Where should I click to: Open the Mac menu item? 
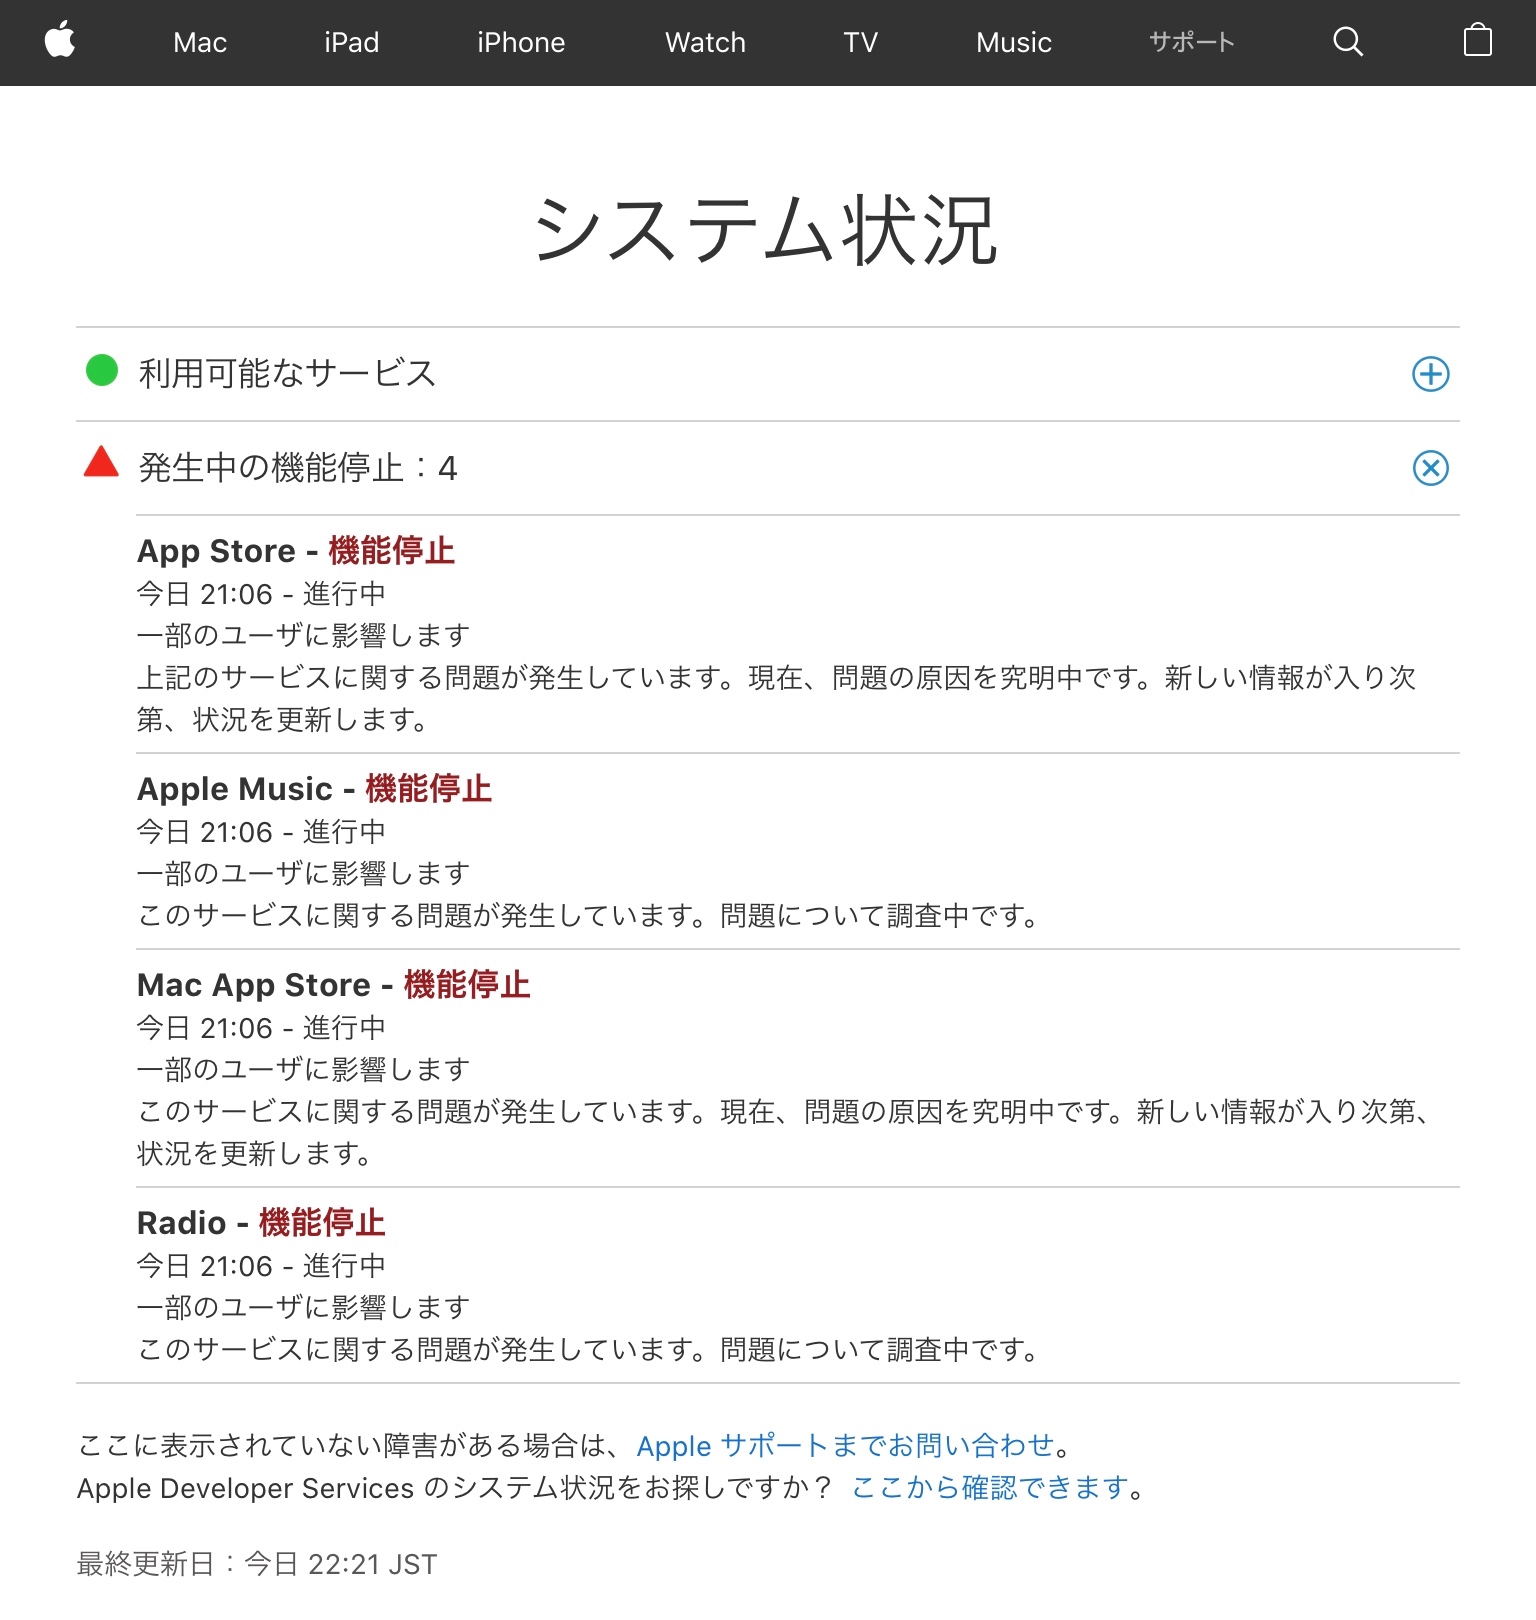[200, 43]
